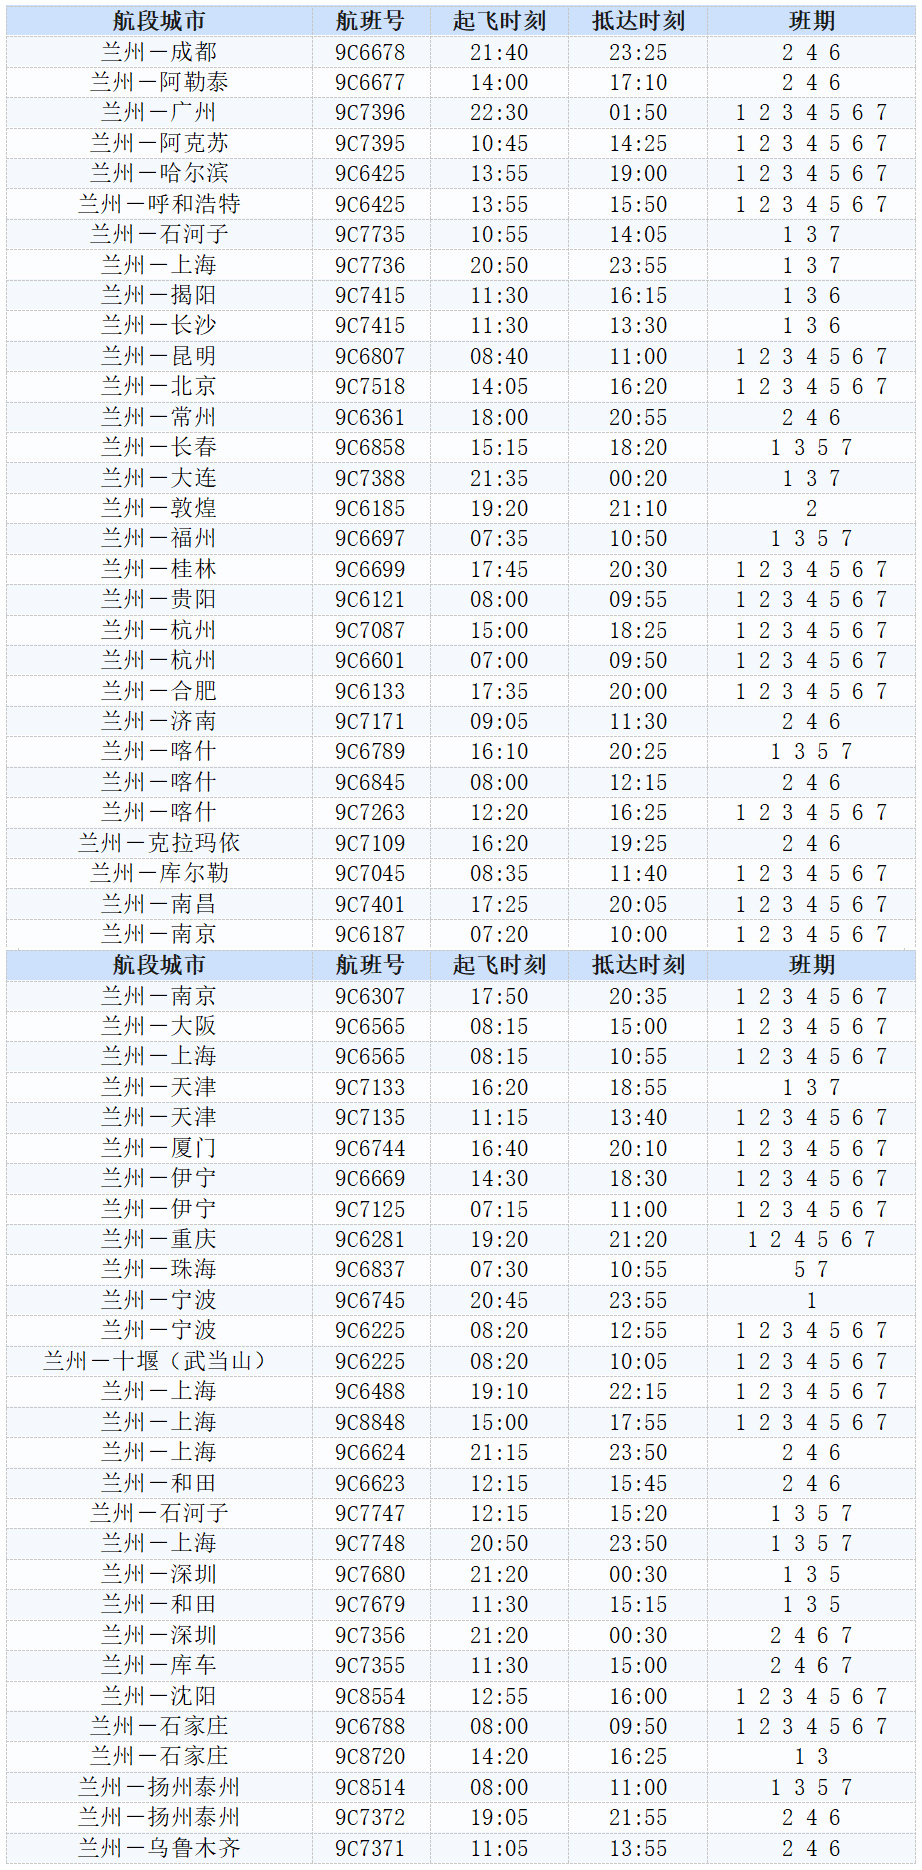
Task: Select the 兰州一厦门 route cell
Action: pyautogui.click(x=159, y=1148)
